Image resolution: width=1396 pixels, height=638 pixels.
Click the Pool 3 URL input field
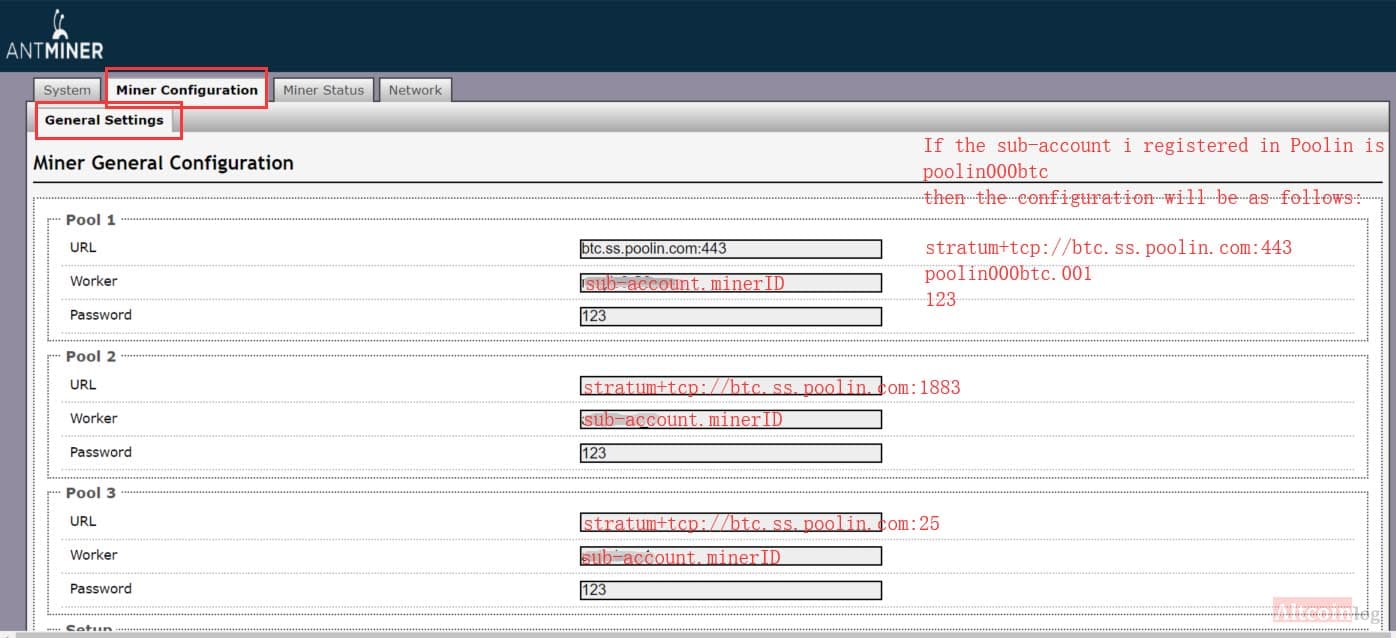coord(731,522)
